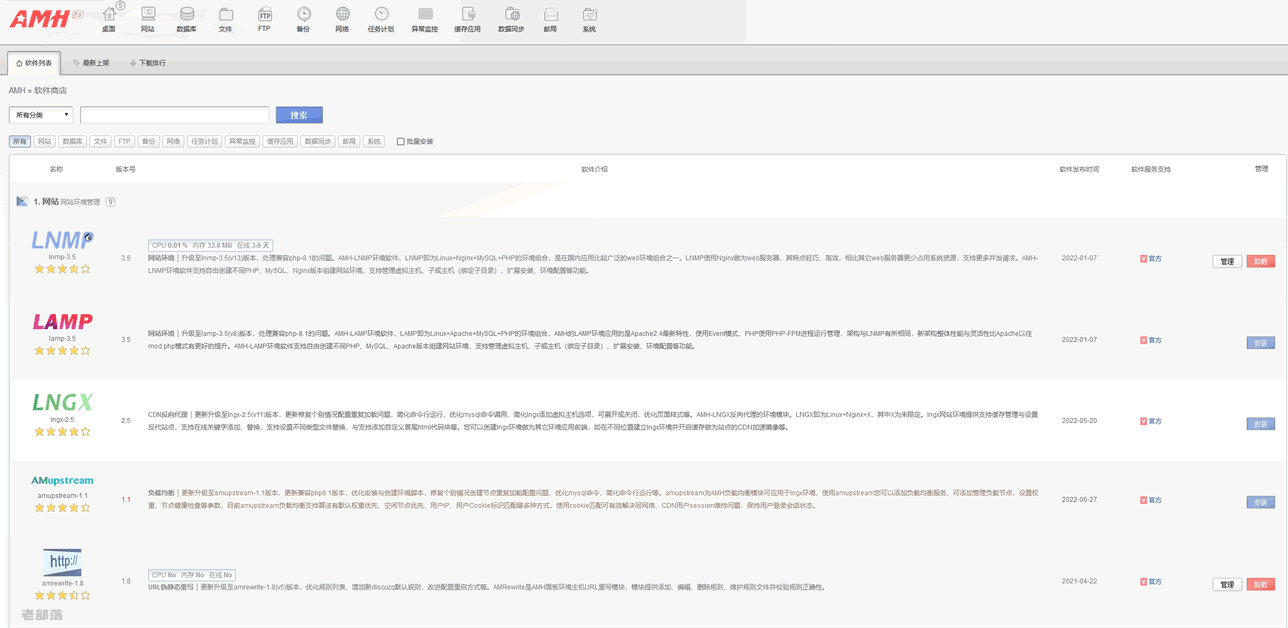Switch to the 下载排行 tab
This screenshot has height=628, width=1288.
coord(148,63)
